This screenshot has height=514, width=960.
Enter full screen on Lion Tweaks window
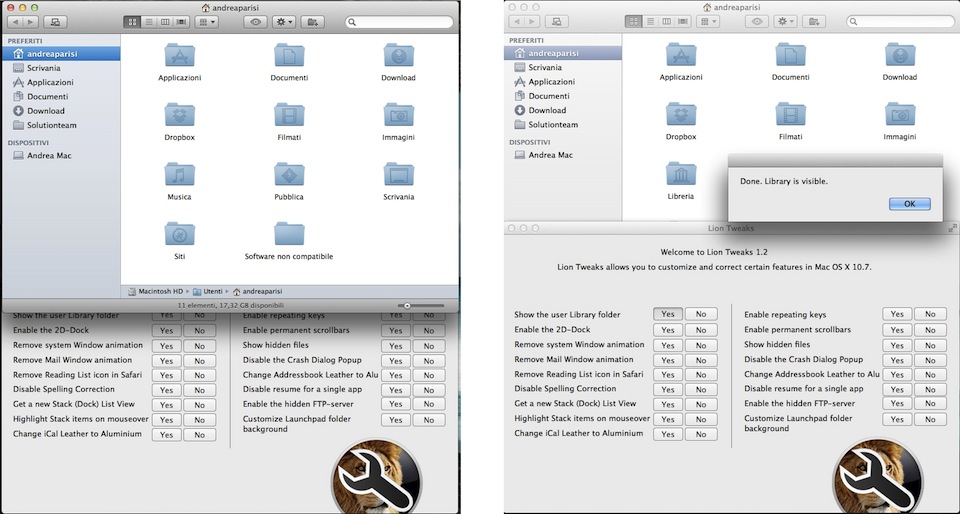[952, 228]
